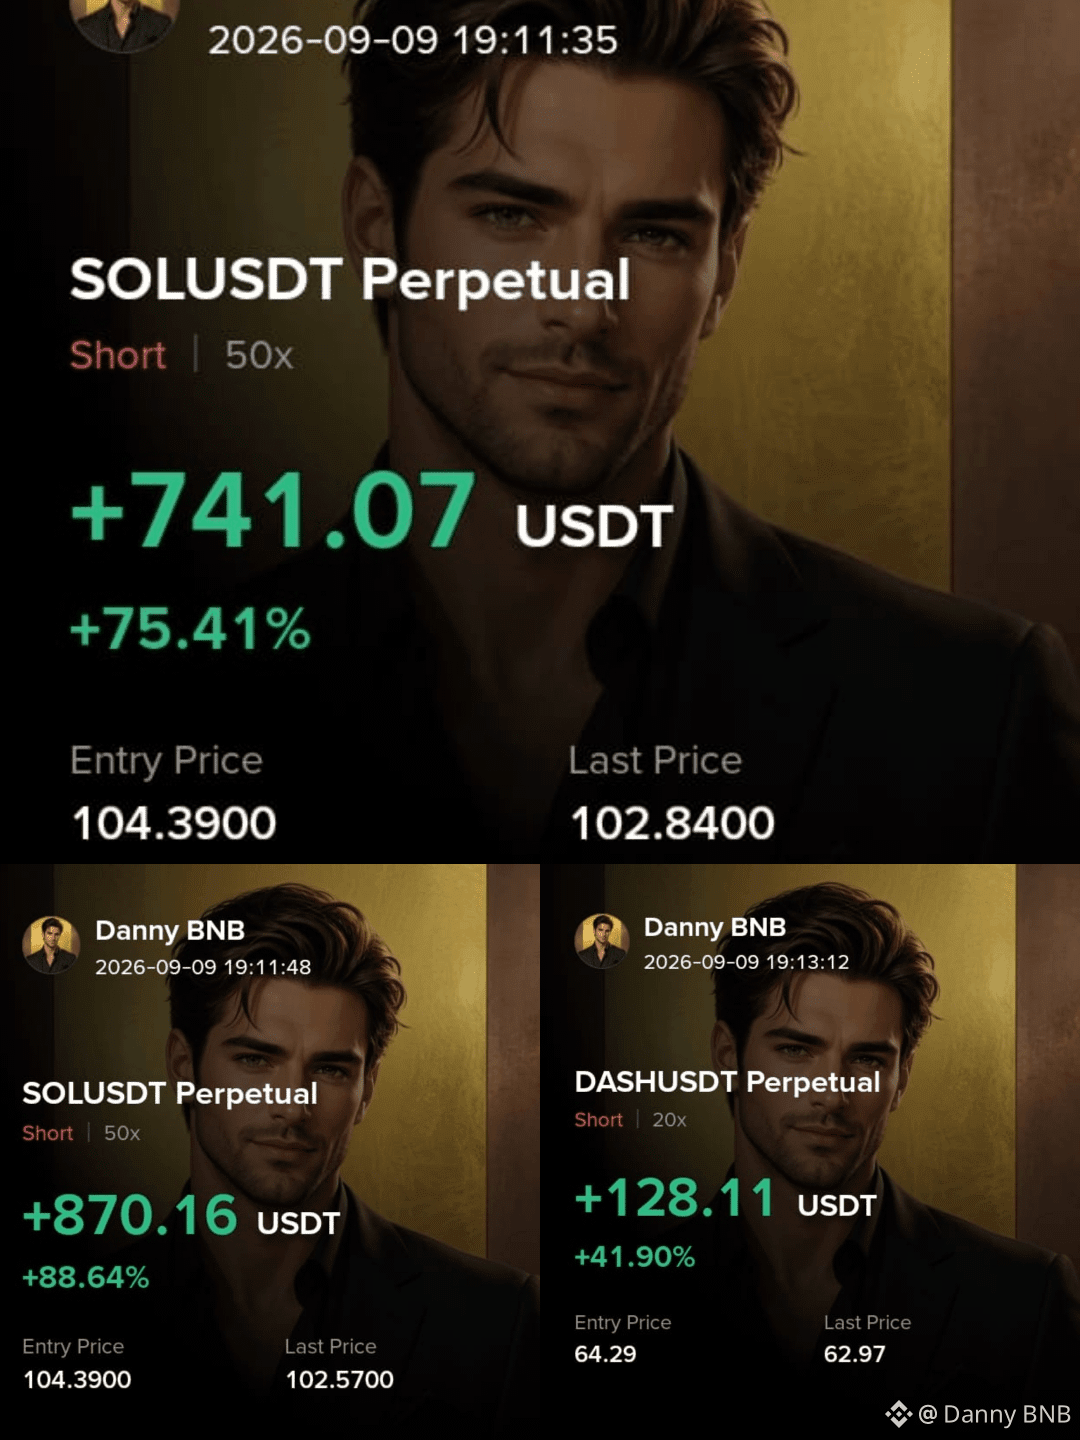Tap Danny BNB avatar on bottom-left card

tap(51, 945)
